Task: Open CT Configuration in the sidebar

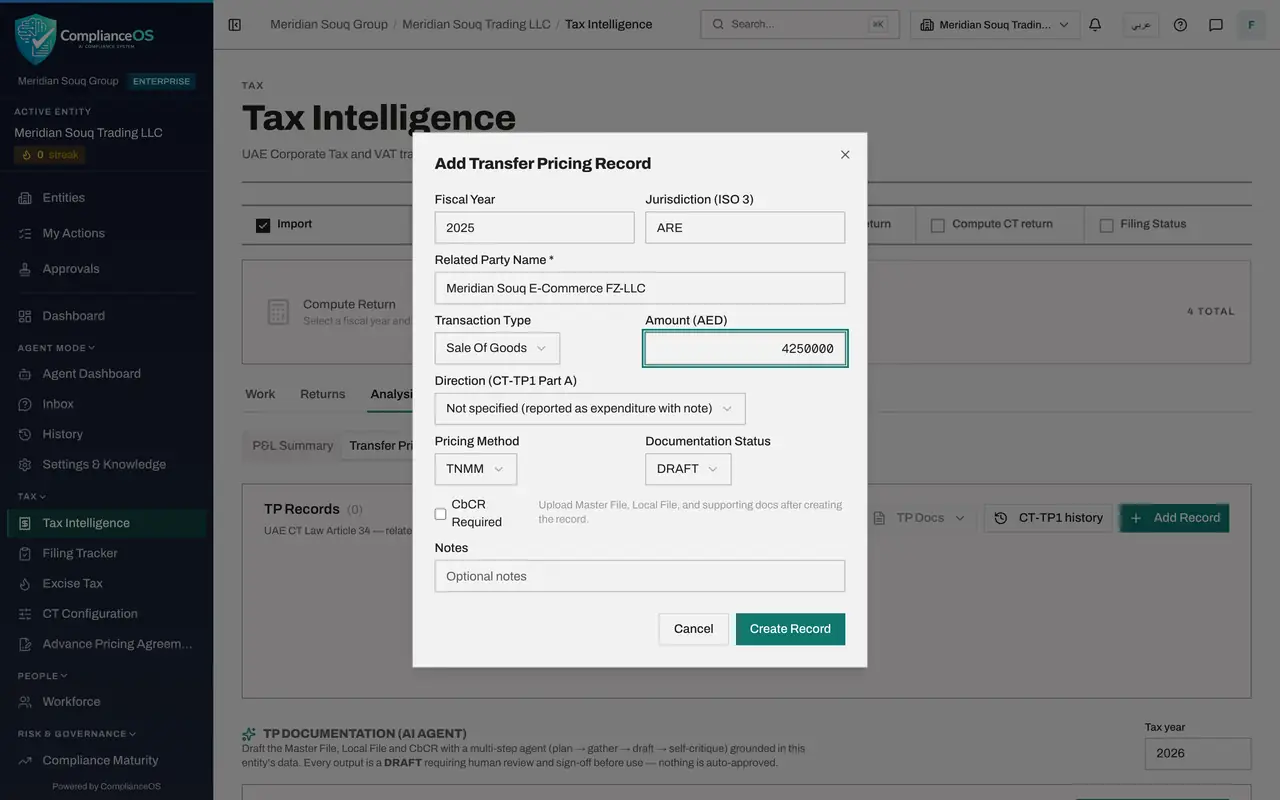Action: point(106,614)
